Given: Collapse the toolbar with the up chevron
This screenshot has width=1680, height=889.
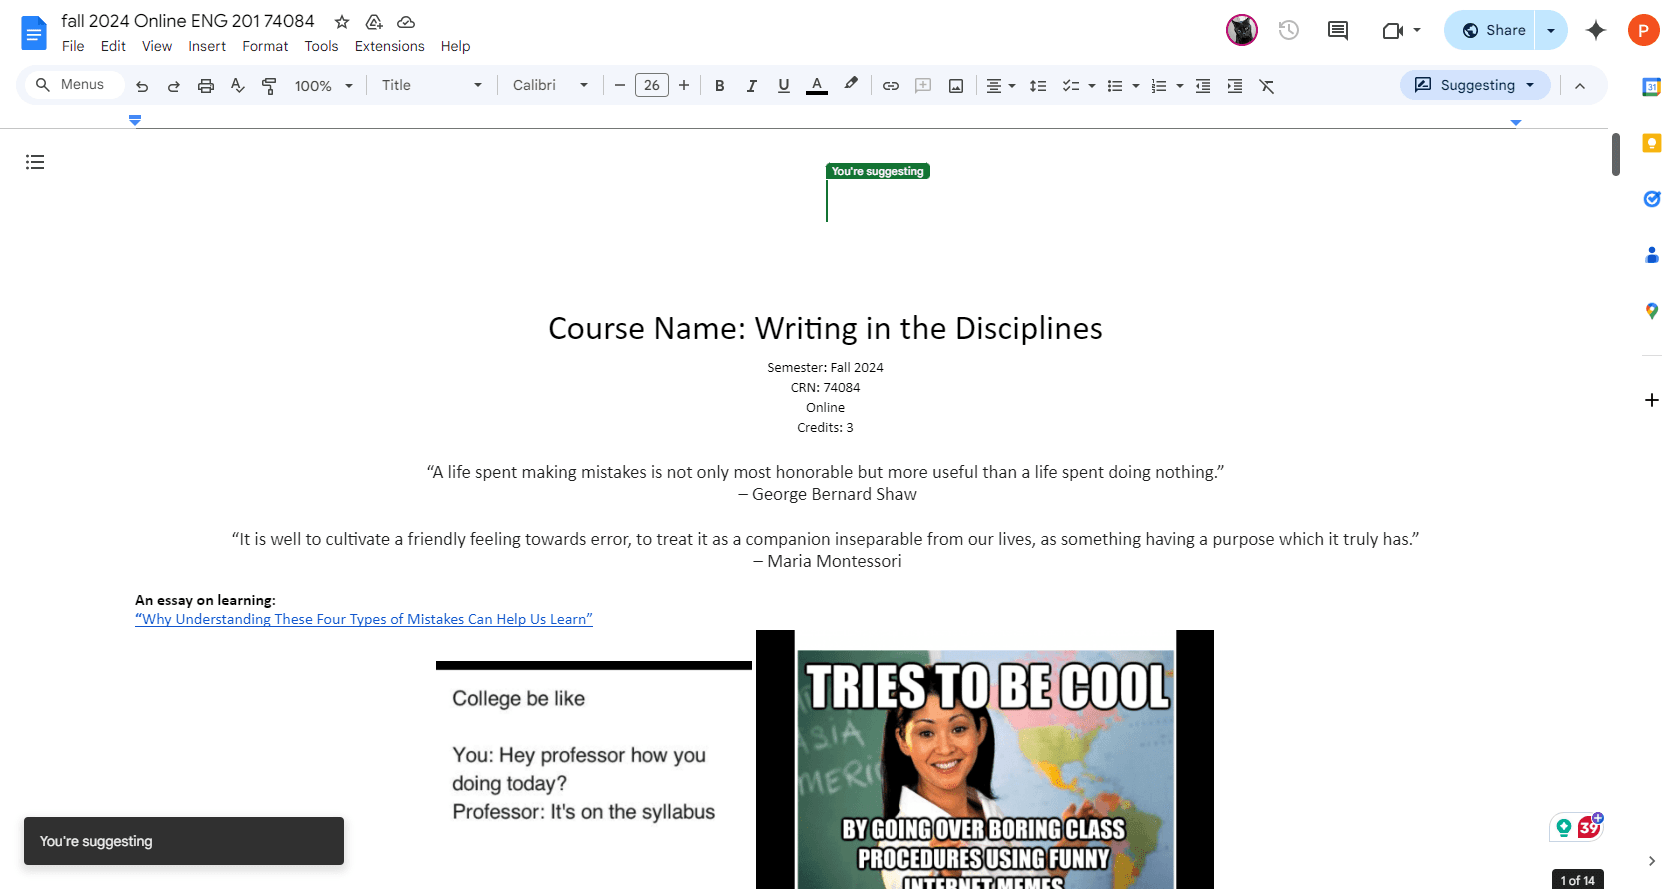Looking at the screenshot, I should click(1580, 86).
